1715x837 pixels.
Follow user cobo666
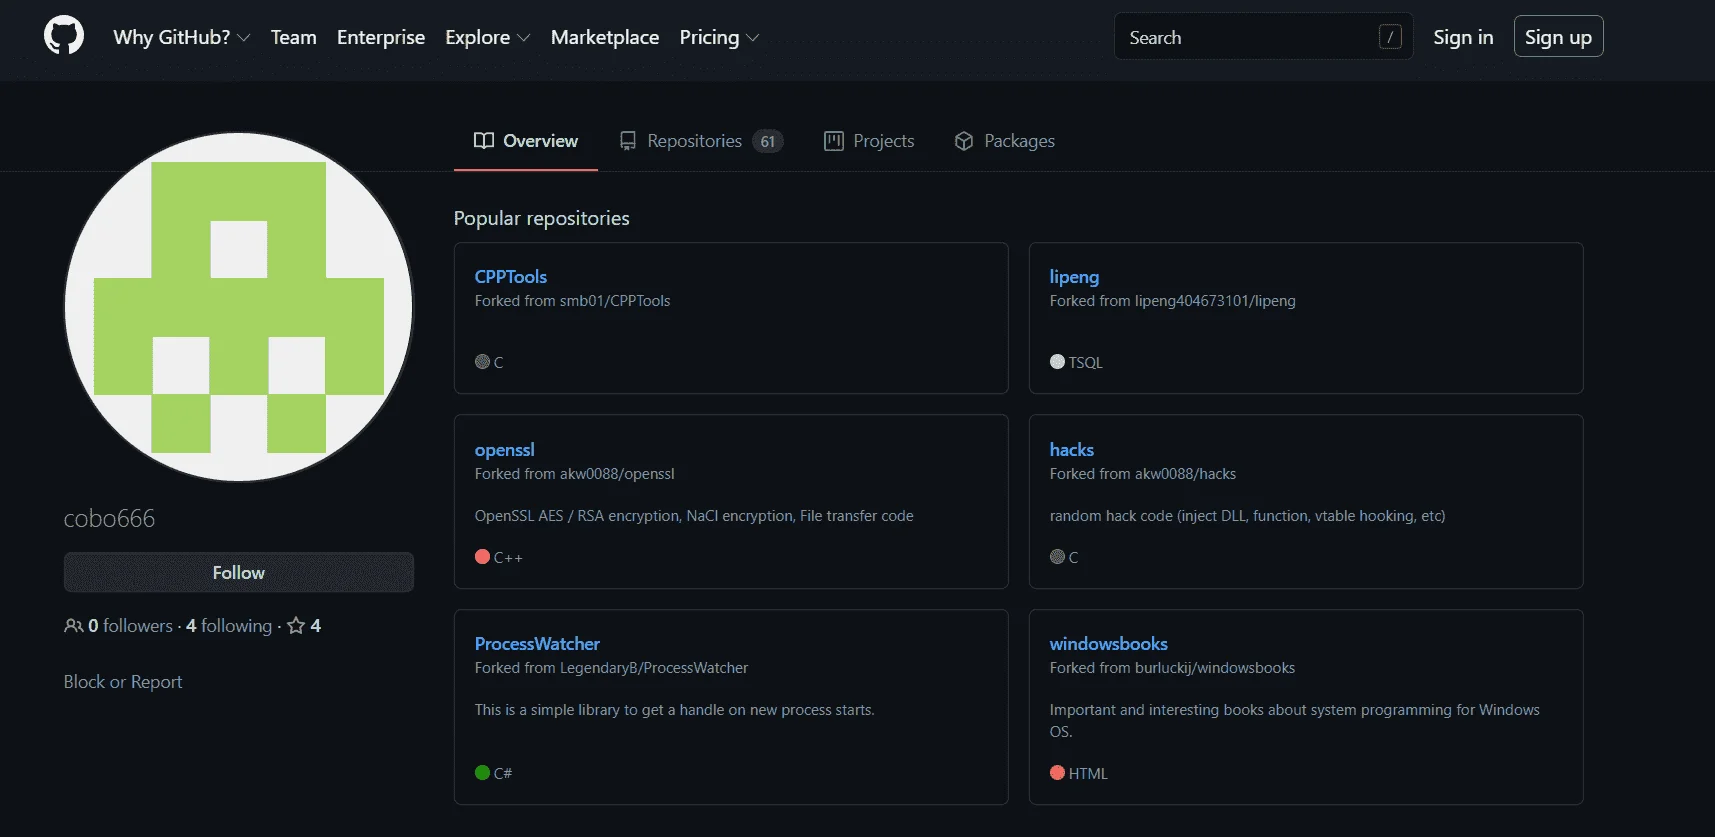tap(239, 573)
